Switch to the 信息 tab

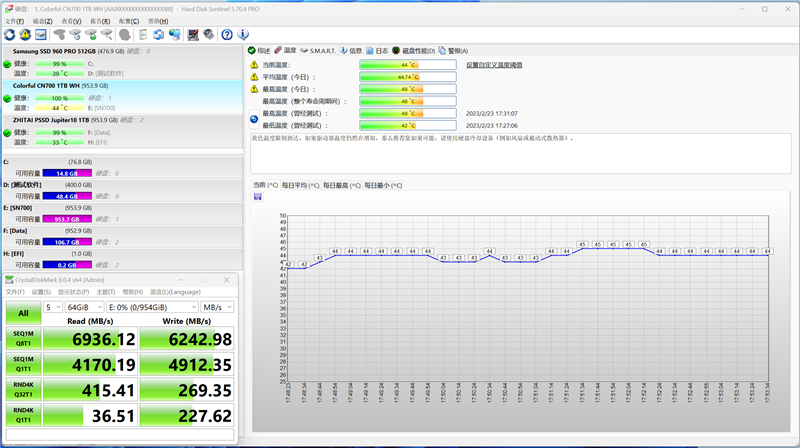point(351,51)
